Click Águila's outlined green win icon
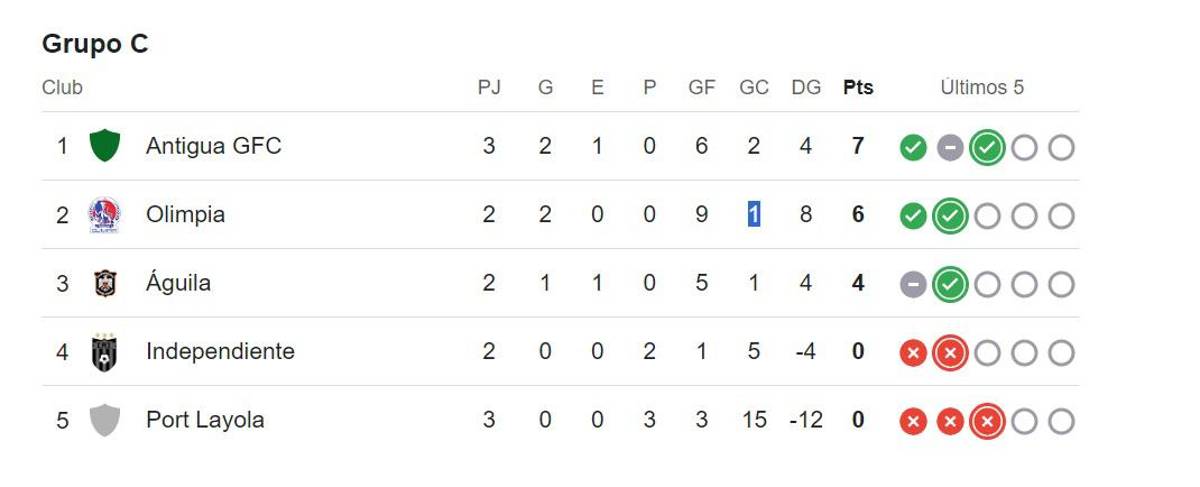The width and height of the screenshot is (1200, 487). 950,285
